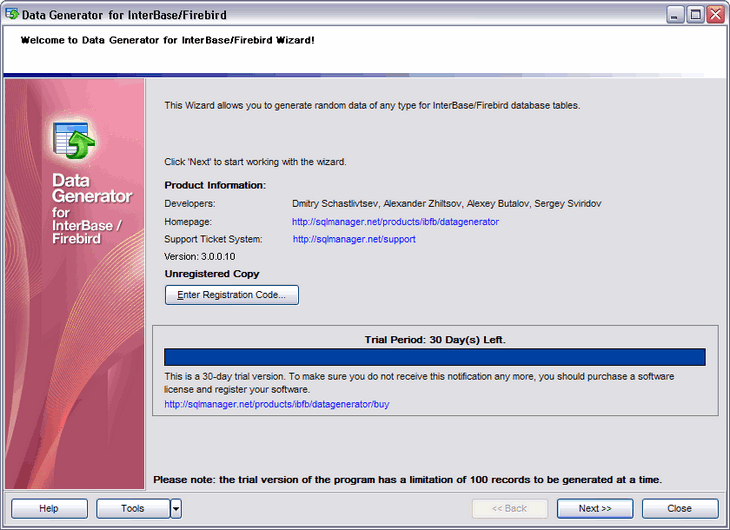Click "Click 'Next' to start working" text
Viewport: 730px width, 530px height.
tap(255, 162)
